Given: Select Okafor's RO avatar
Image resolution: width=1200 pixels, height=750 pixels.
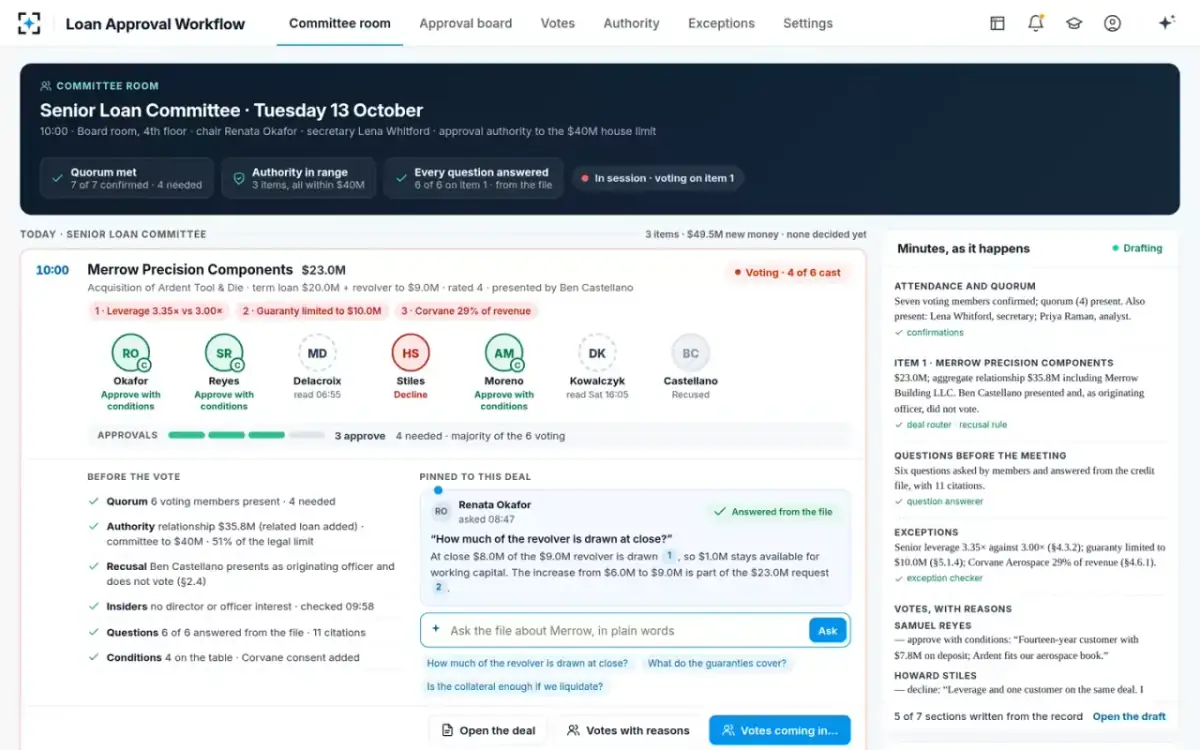Looking at the screenshot, I should (x=130, y=353).
